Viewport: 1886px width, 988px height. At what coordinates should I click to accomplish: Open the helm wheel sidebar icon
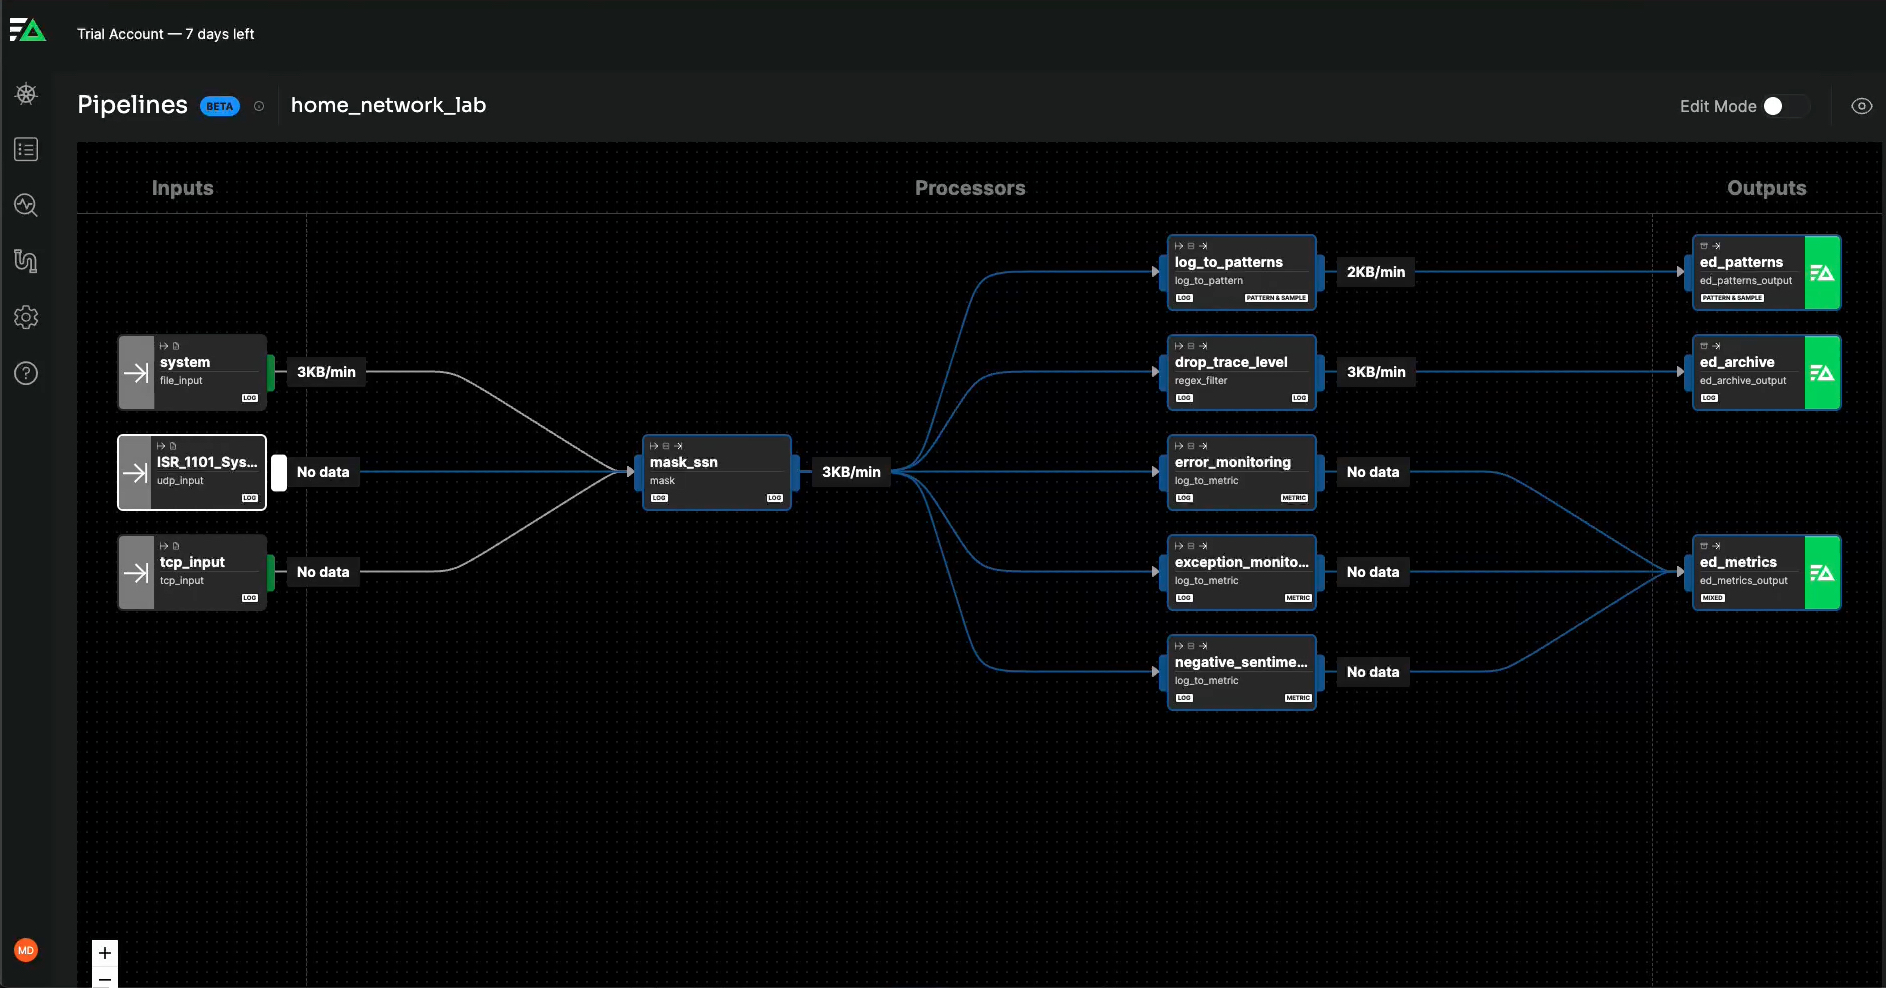[26, 94]
